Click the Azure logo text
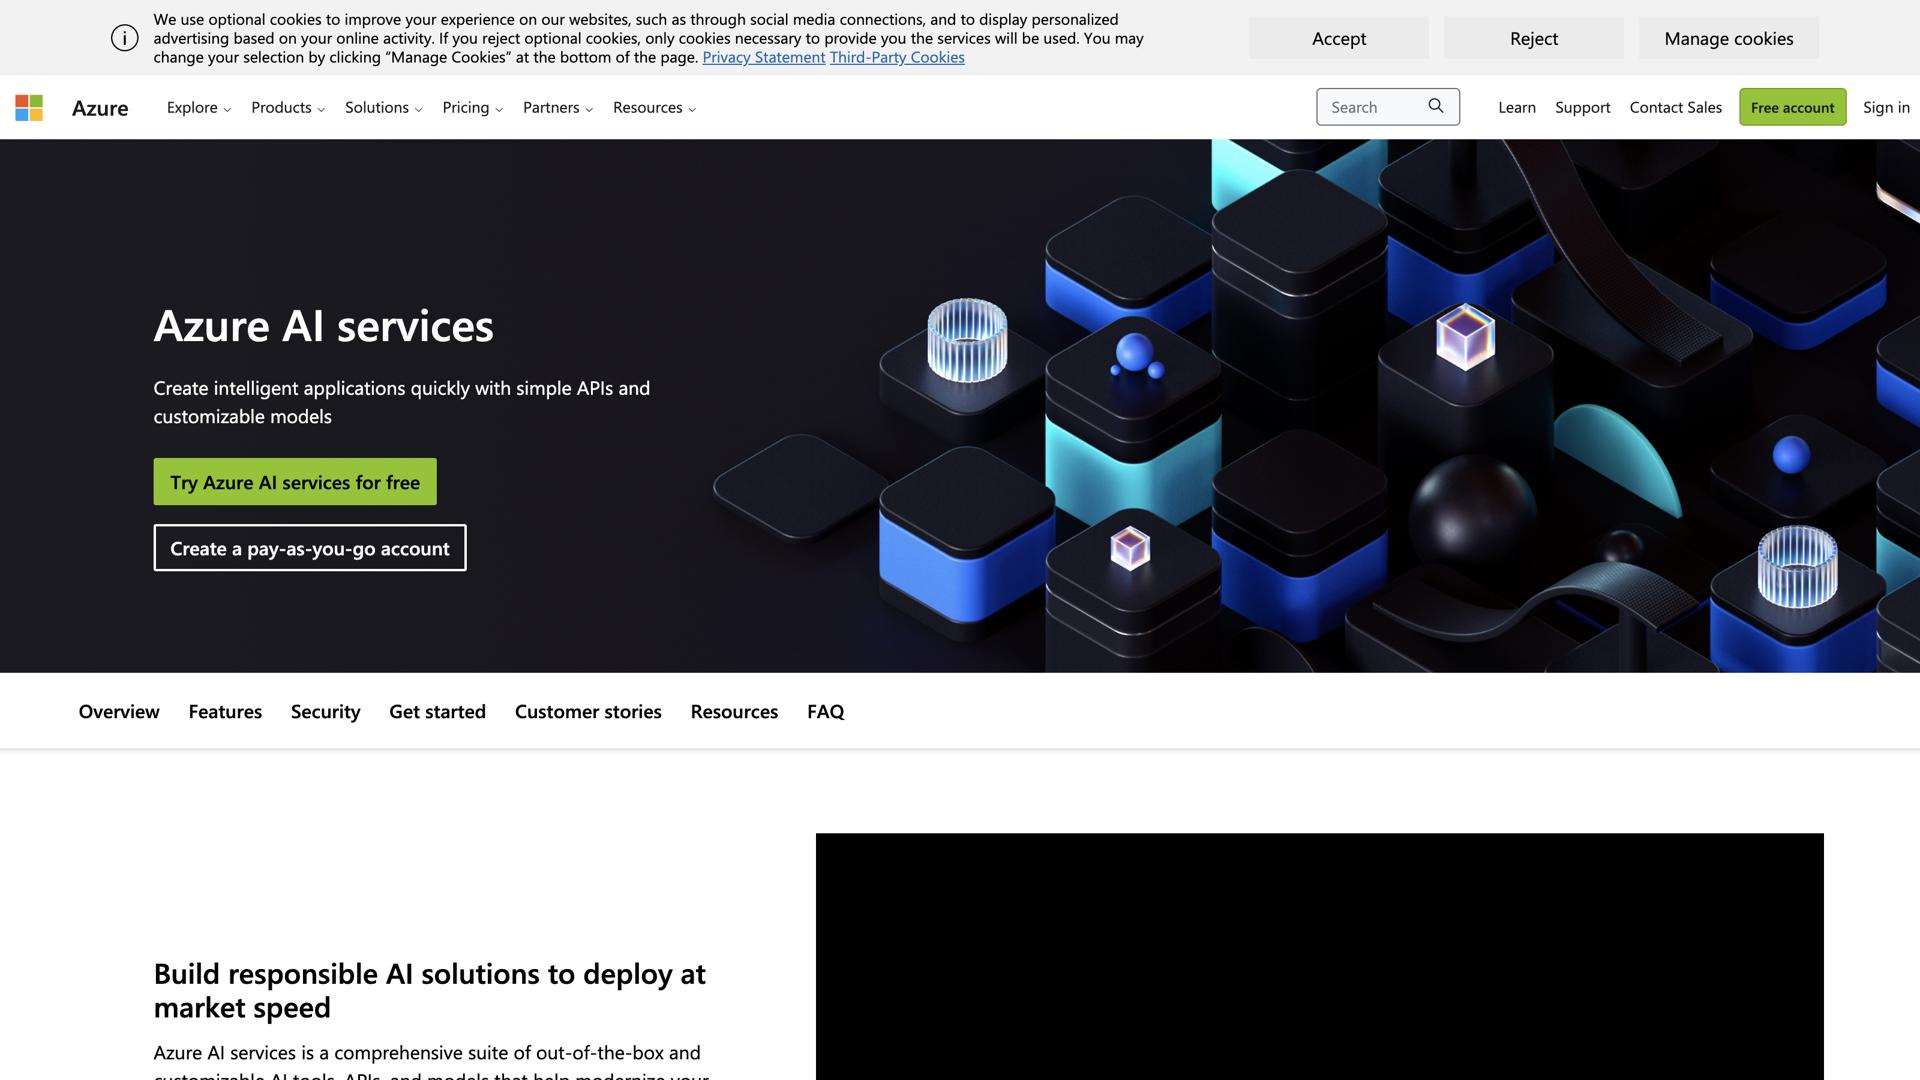 pyautogui.click(x=100, y=107)
